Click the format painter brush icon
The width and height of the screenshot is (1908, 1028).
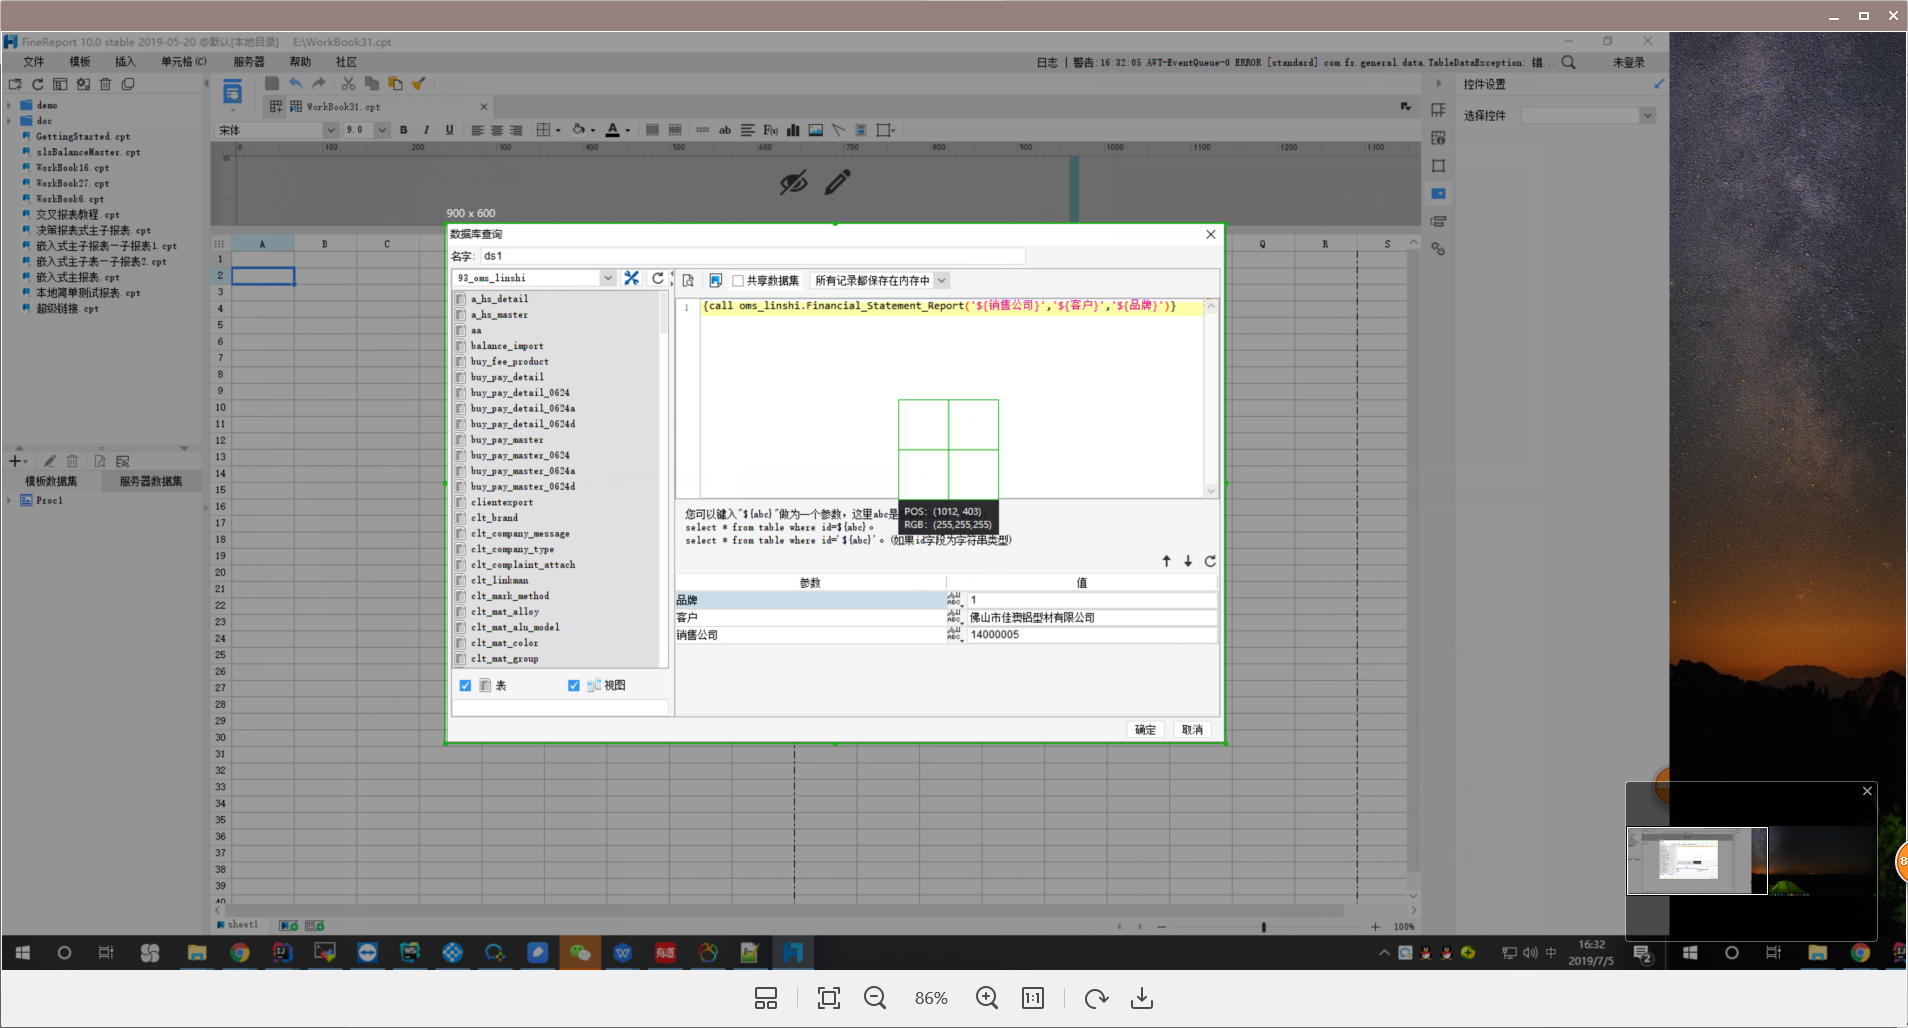[x=419, y=84]
